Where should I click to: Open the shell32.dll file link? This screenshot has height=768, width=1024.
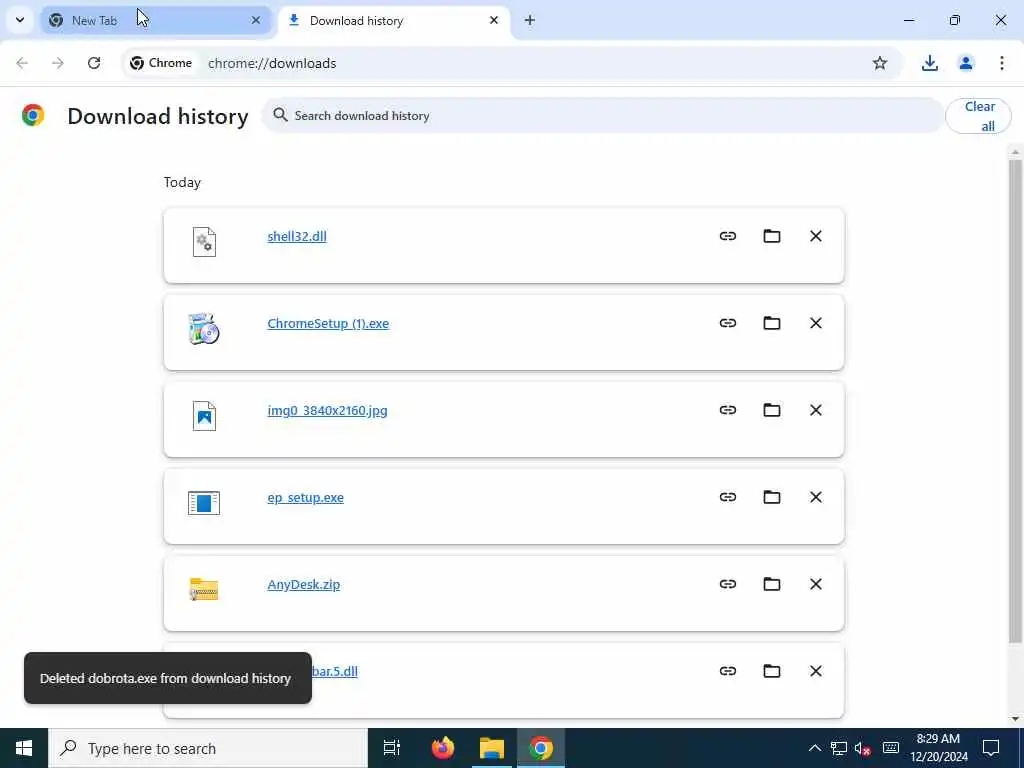[x=297, y=236]
